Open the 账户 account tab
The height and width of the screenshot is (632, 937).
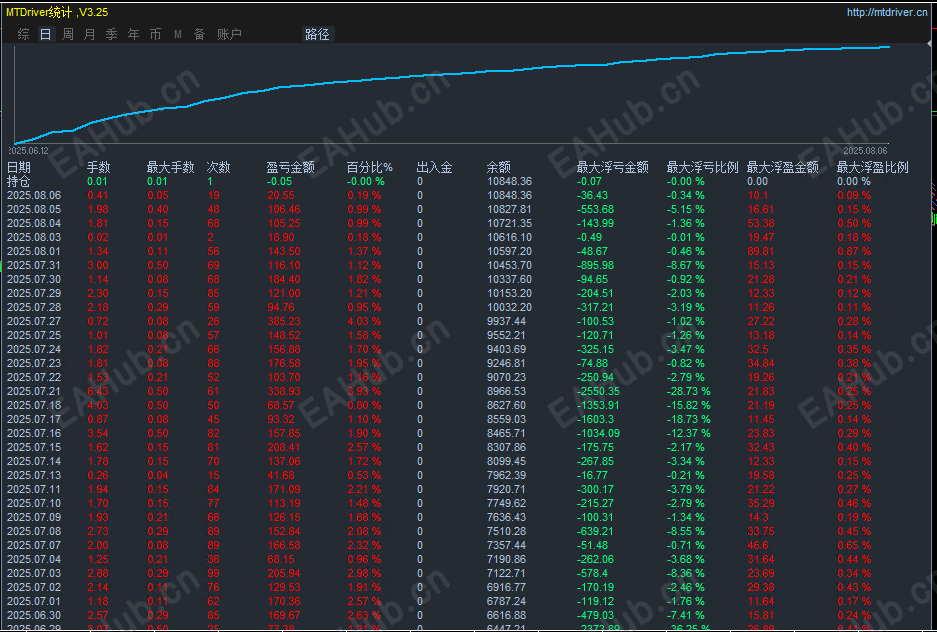[x=229, y=34]
